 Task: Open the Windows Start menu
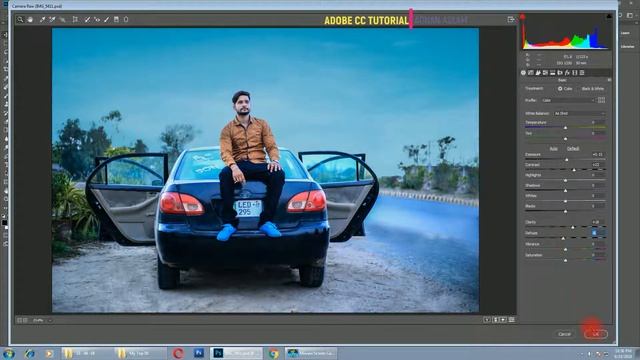pyautogui.click(x=9, y=353)
